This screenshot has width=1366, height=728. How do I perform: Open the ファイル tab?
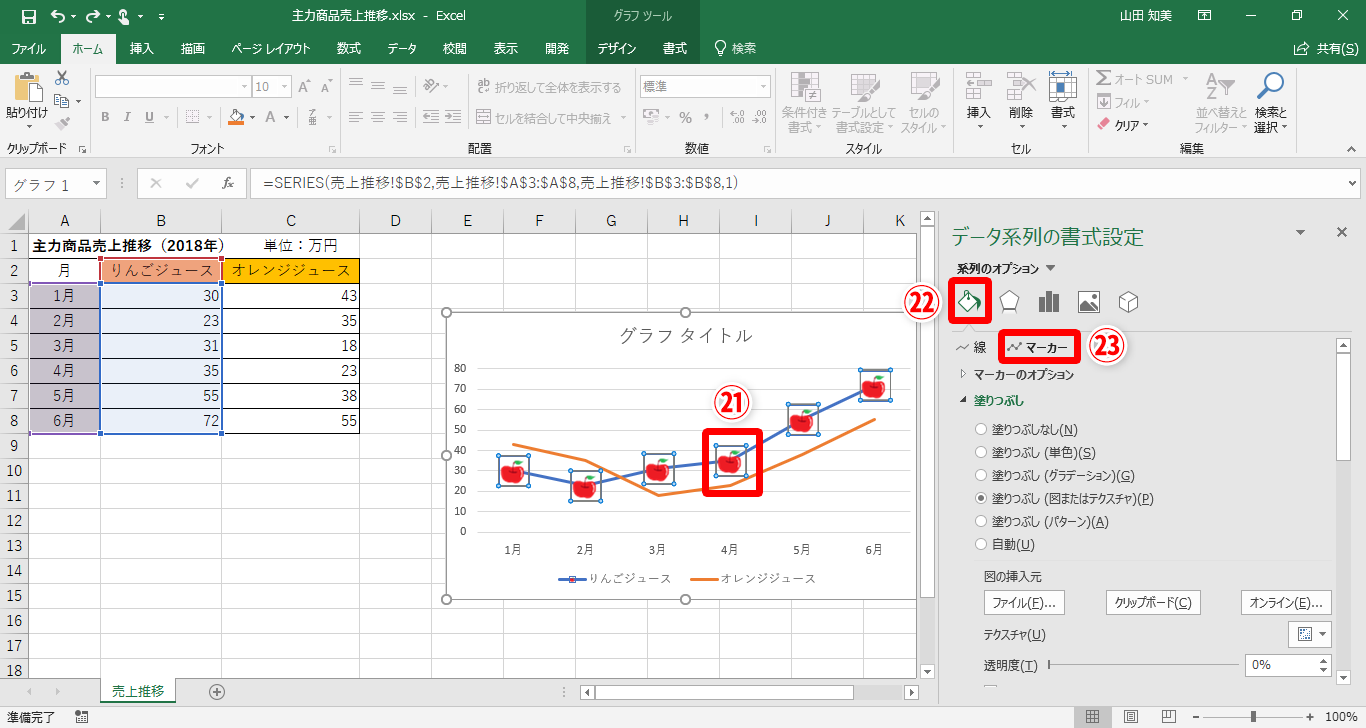click(28, 48)
